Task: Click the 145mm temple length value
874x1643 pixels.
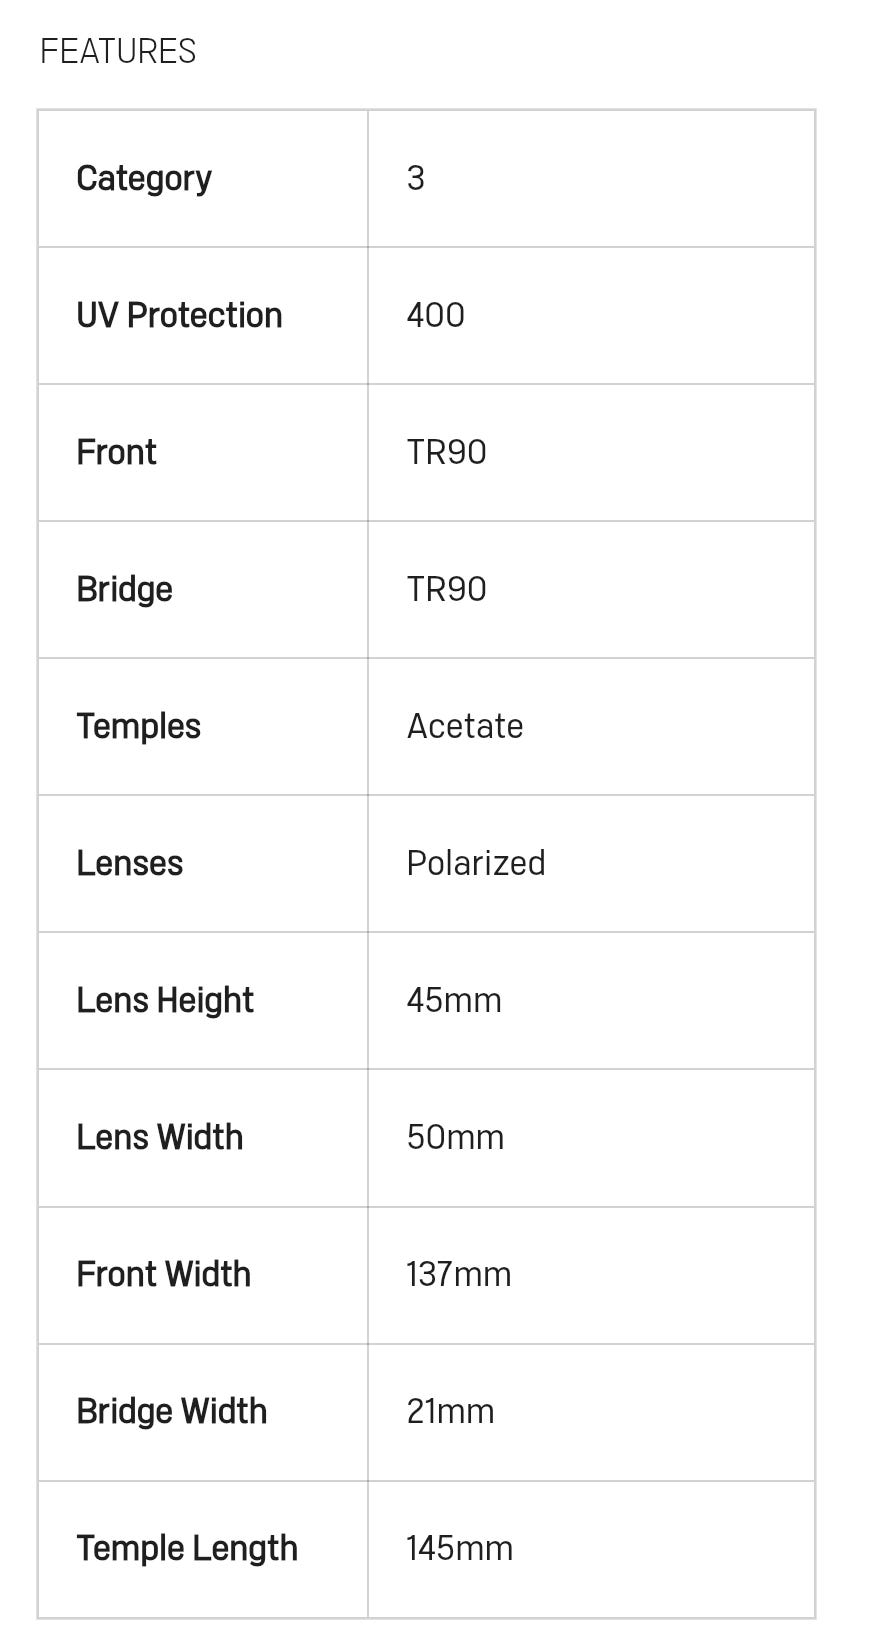Action: point(459,1548)
